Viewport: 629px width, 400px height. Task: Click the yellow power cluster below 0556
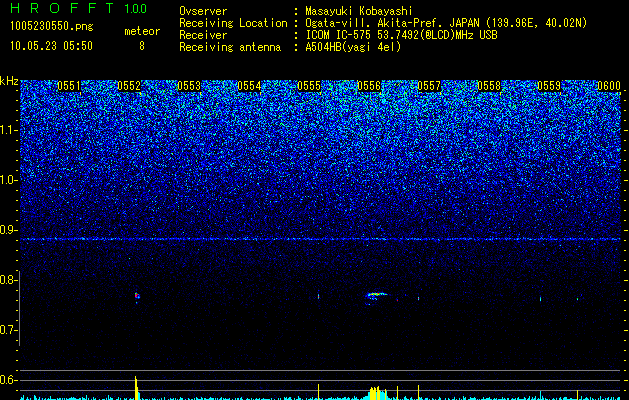click(377, 393)
